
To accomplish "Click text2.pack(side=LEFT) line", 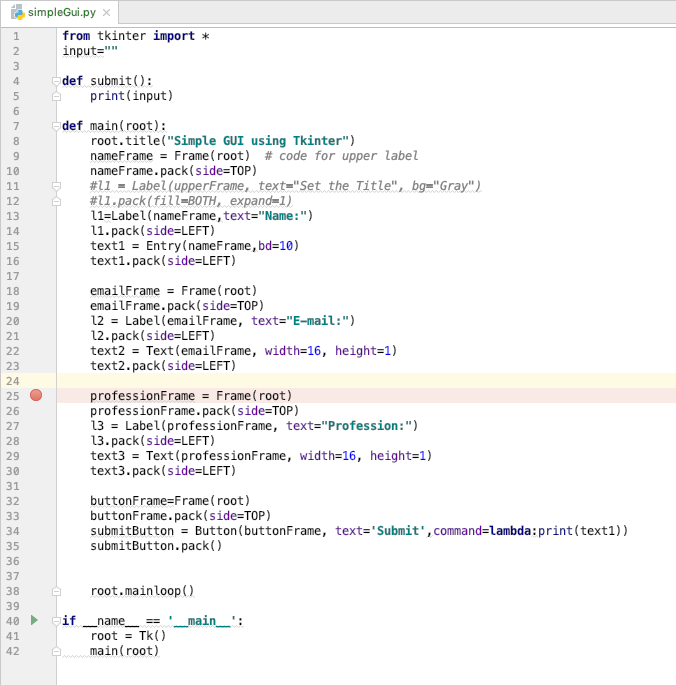I will [x=163, y=366].
